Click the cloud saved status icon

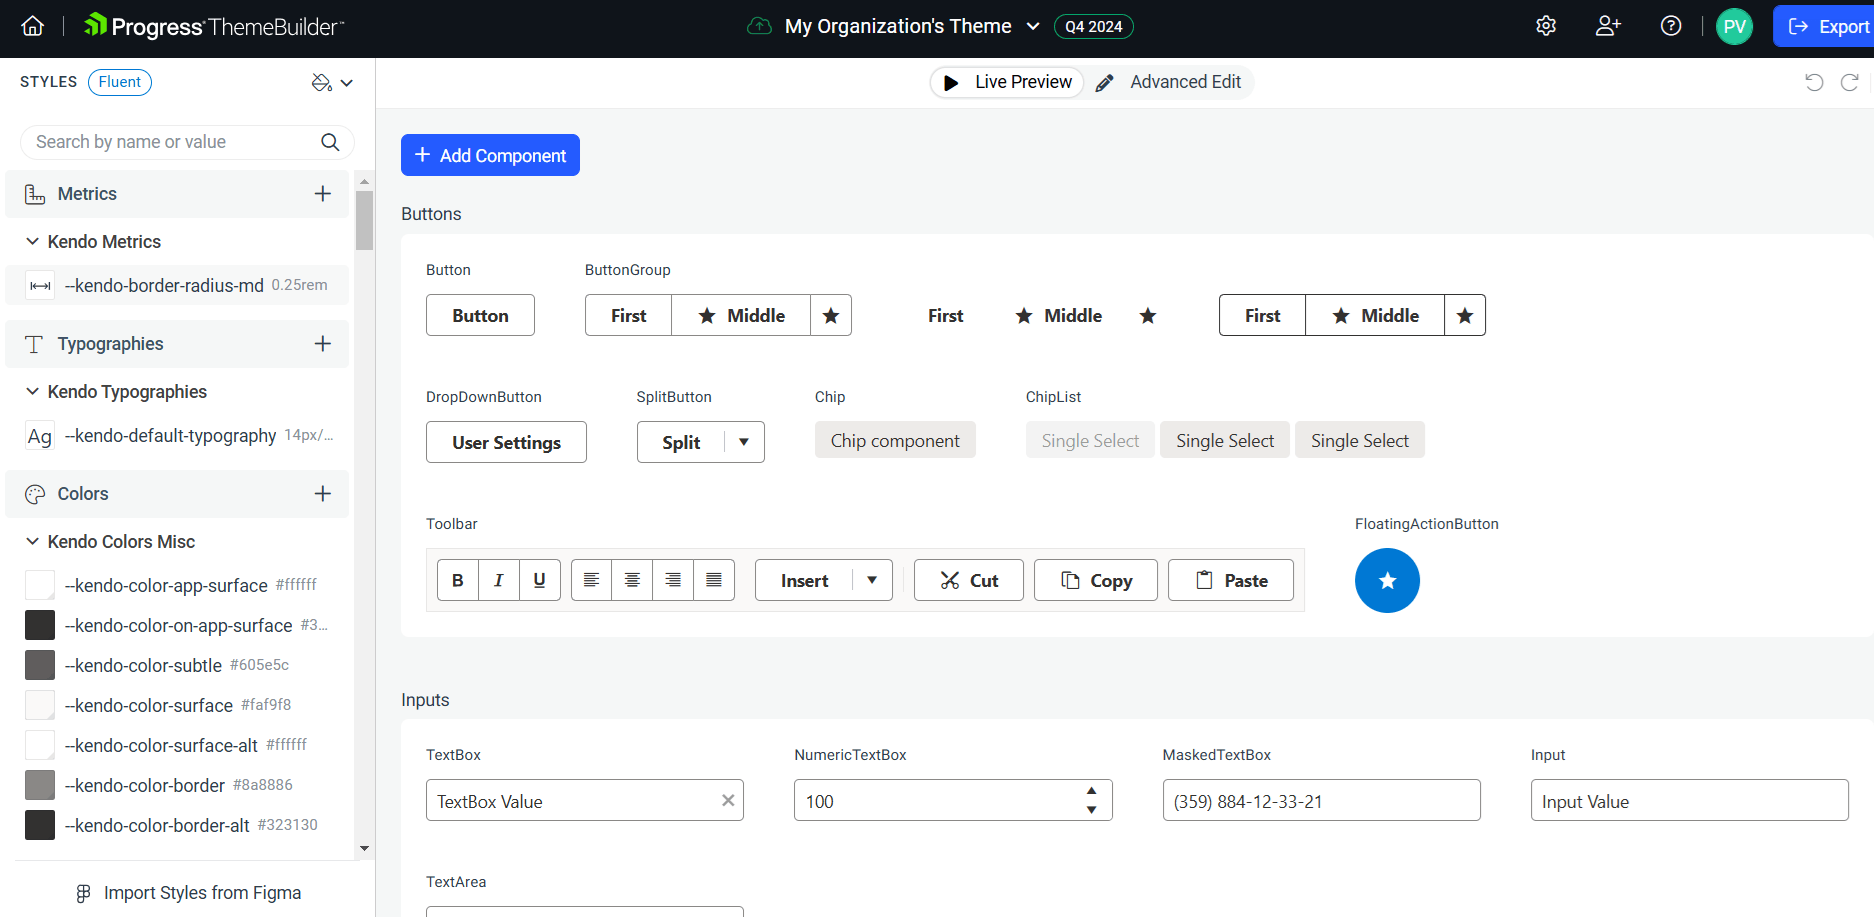click(760, 26)
